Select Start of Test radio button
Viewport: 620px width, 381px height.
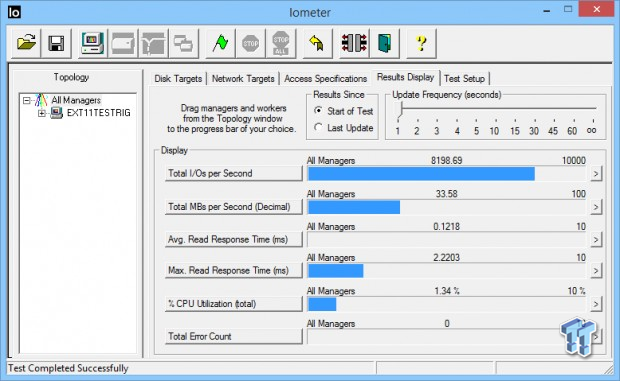318,111
